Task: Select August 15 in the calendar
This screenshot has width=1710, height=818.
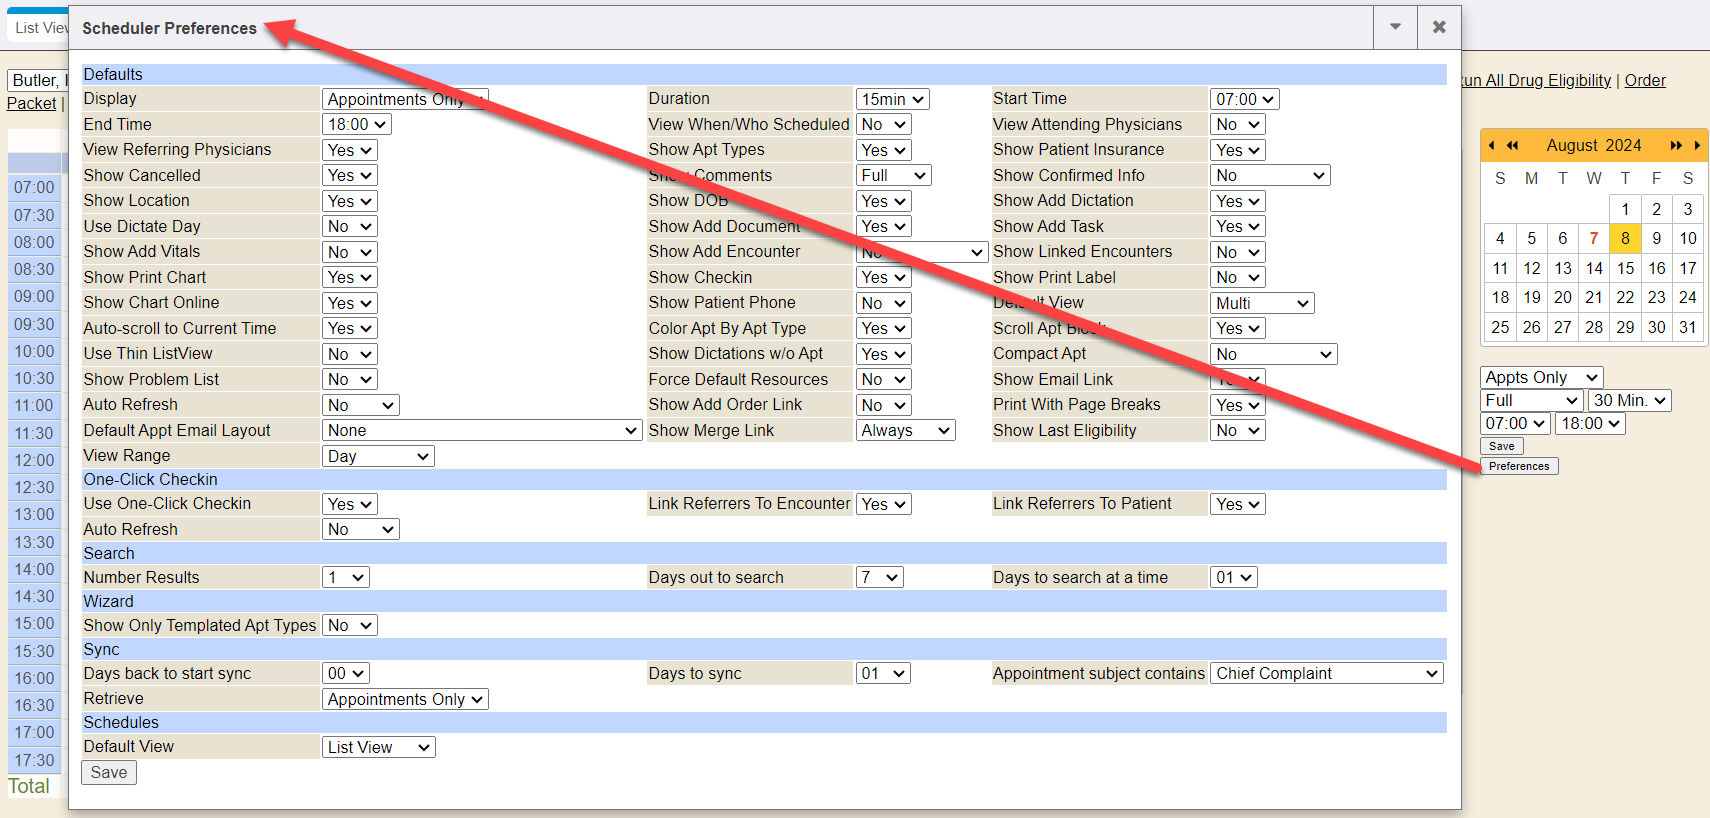Action: click(x=1625, y=268)
